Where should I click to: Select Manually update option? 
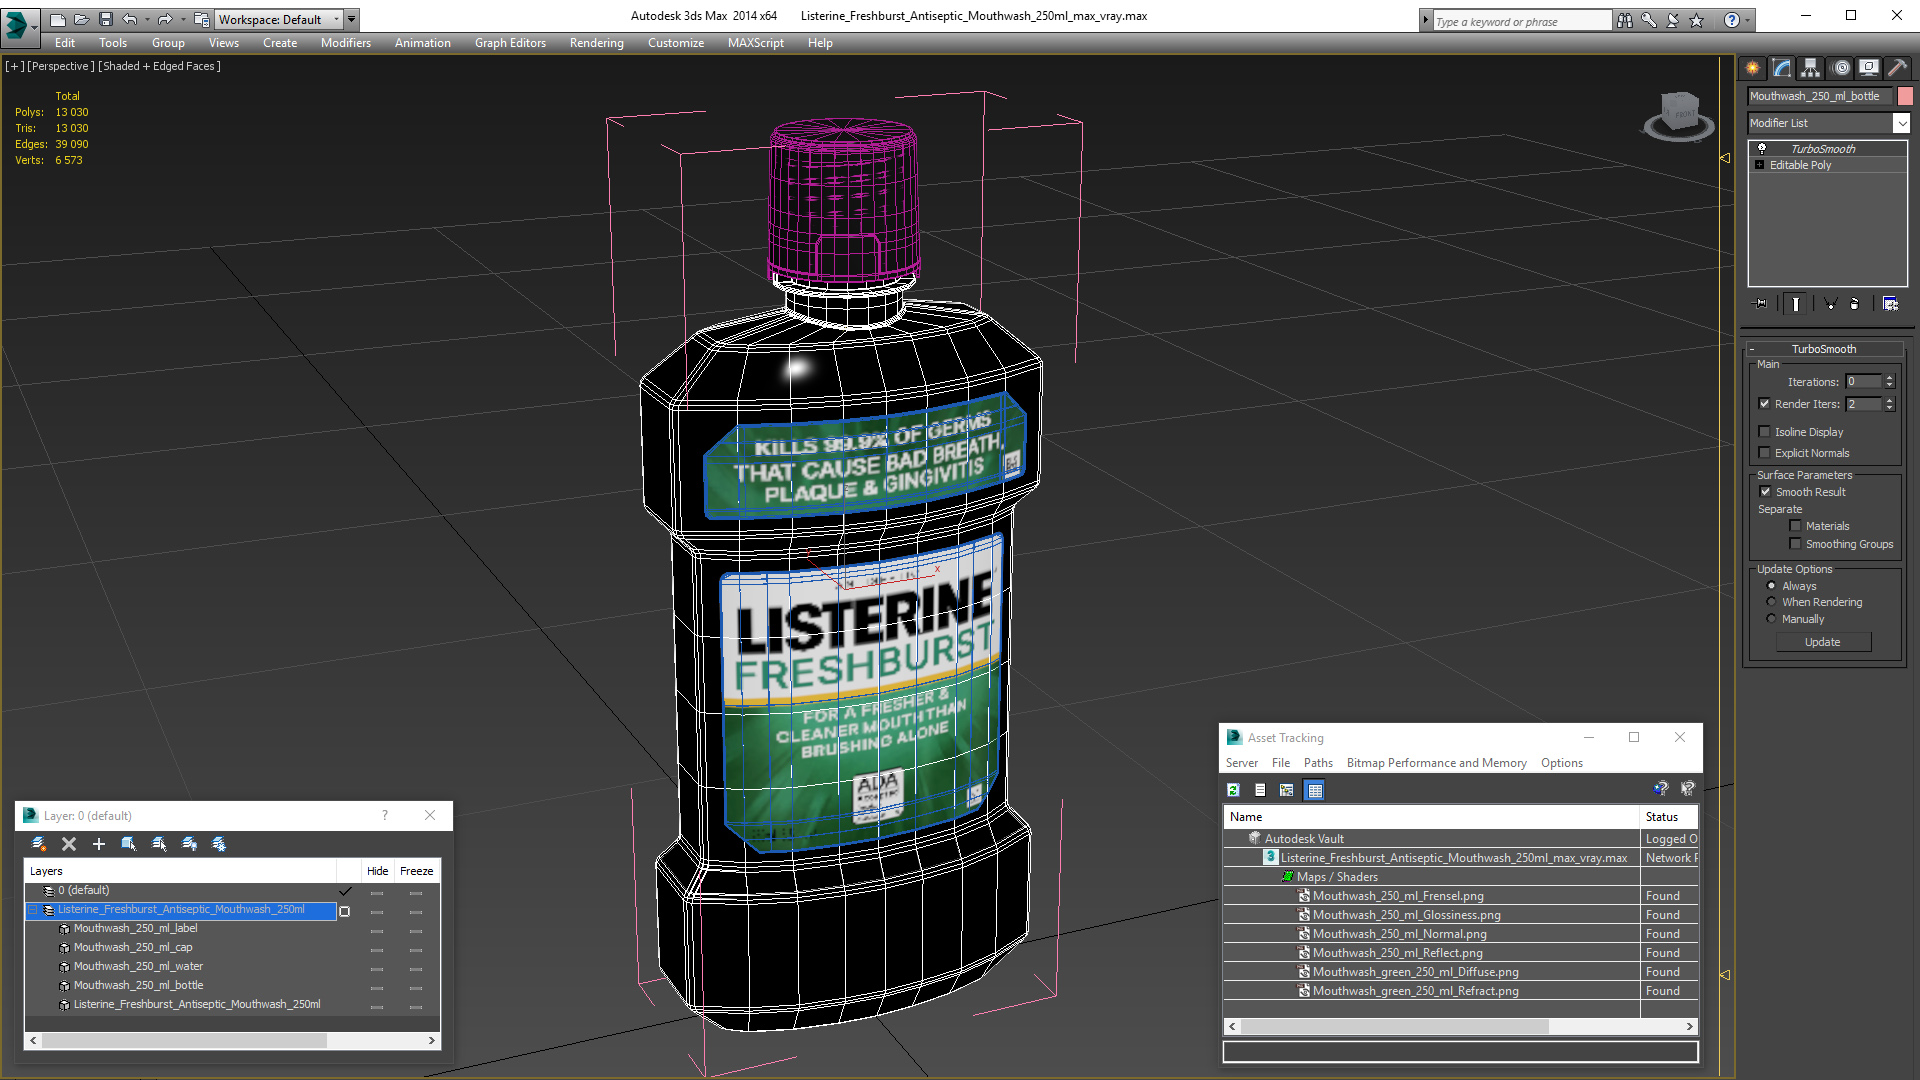(1771, 619)
